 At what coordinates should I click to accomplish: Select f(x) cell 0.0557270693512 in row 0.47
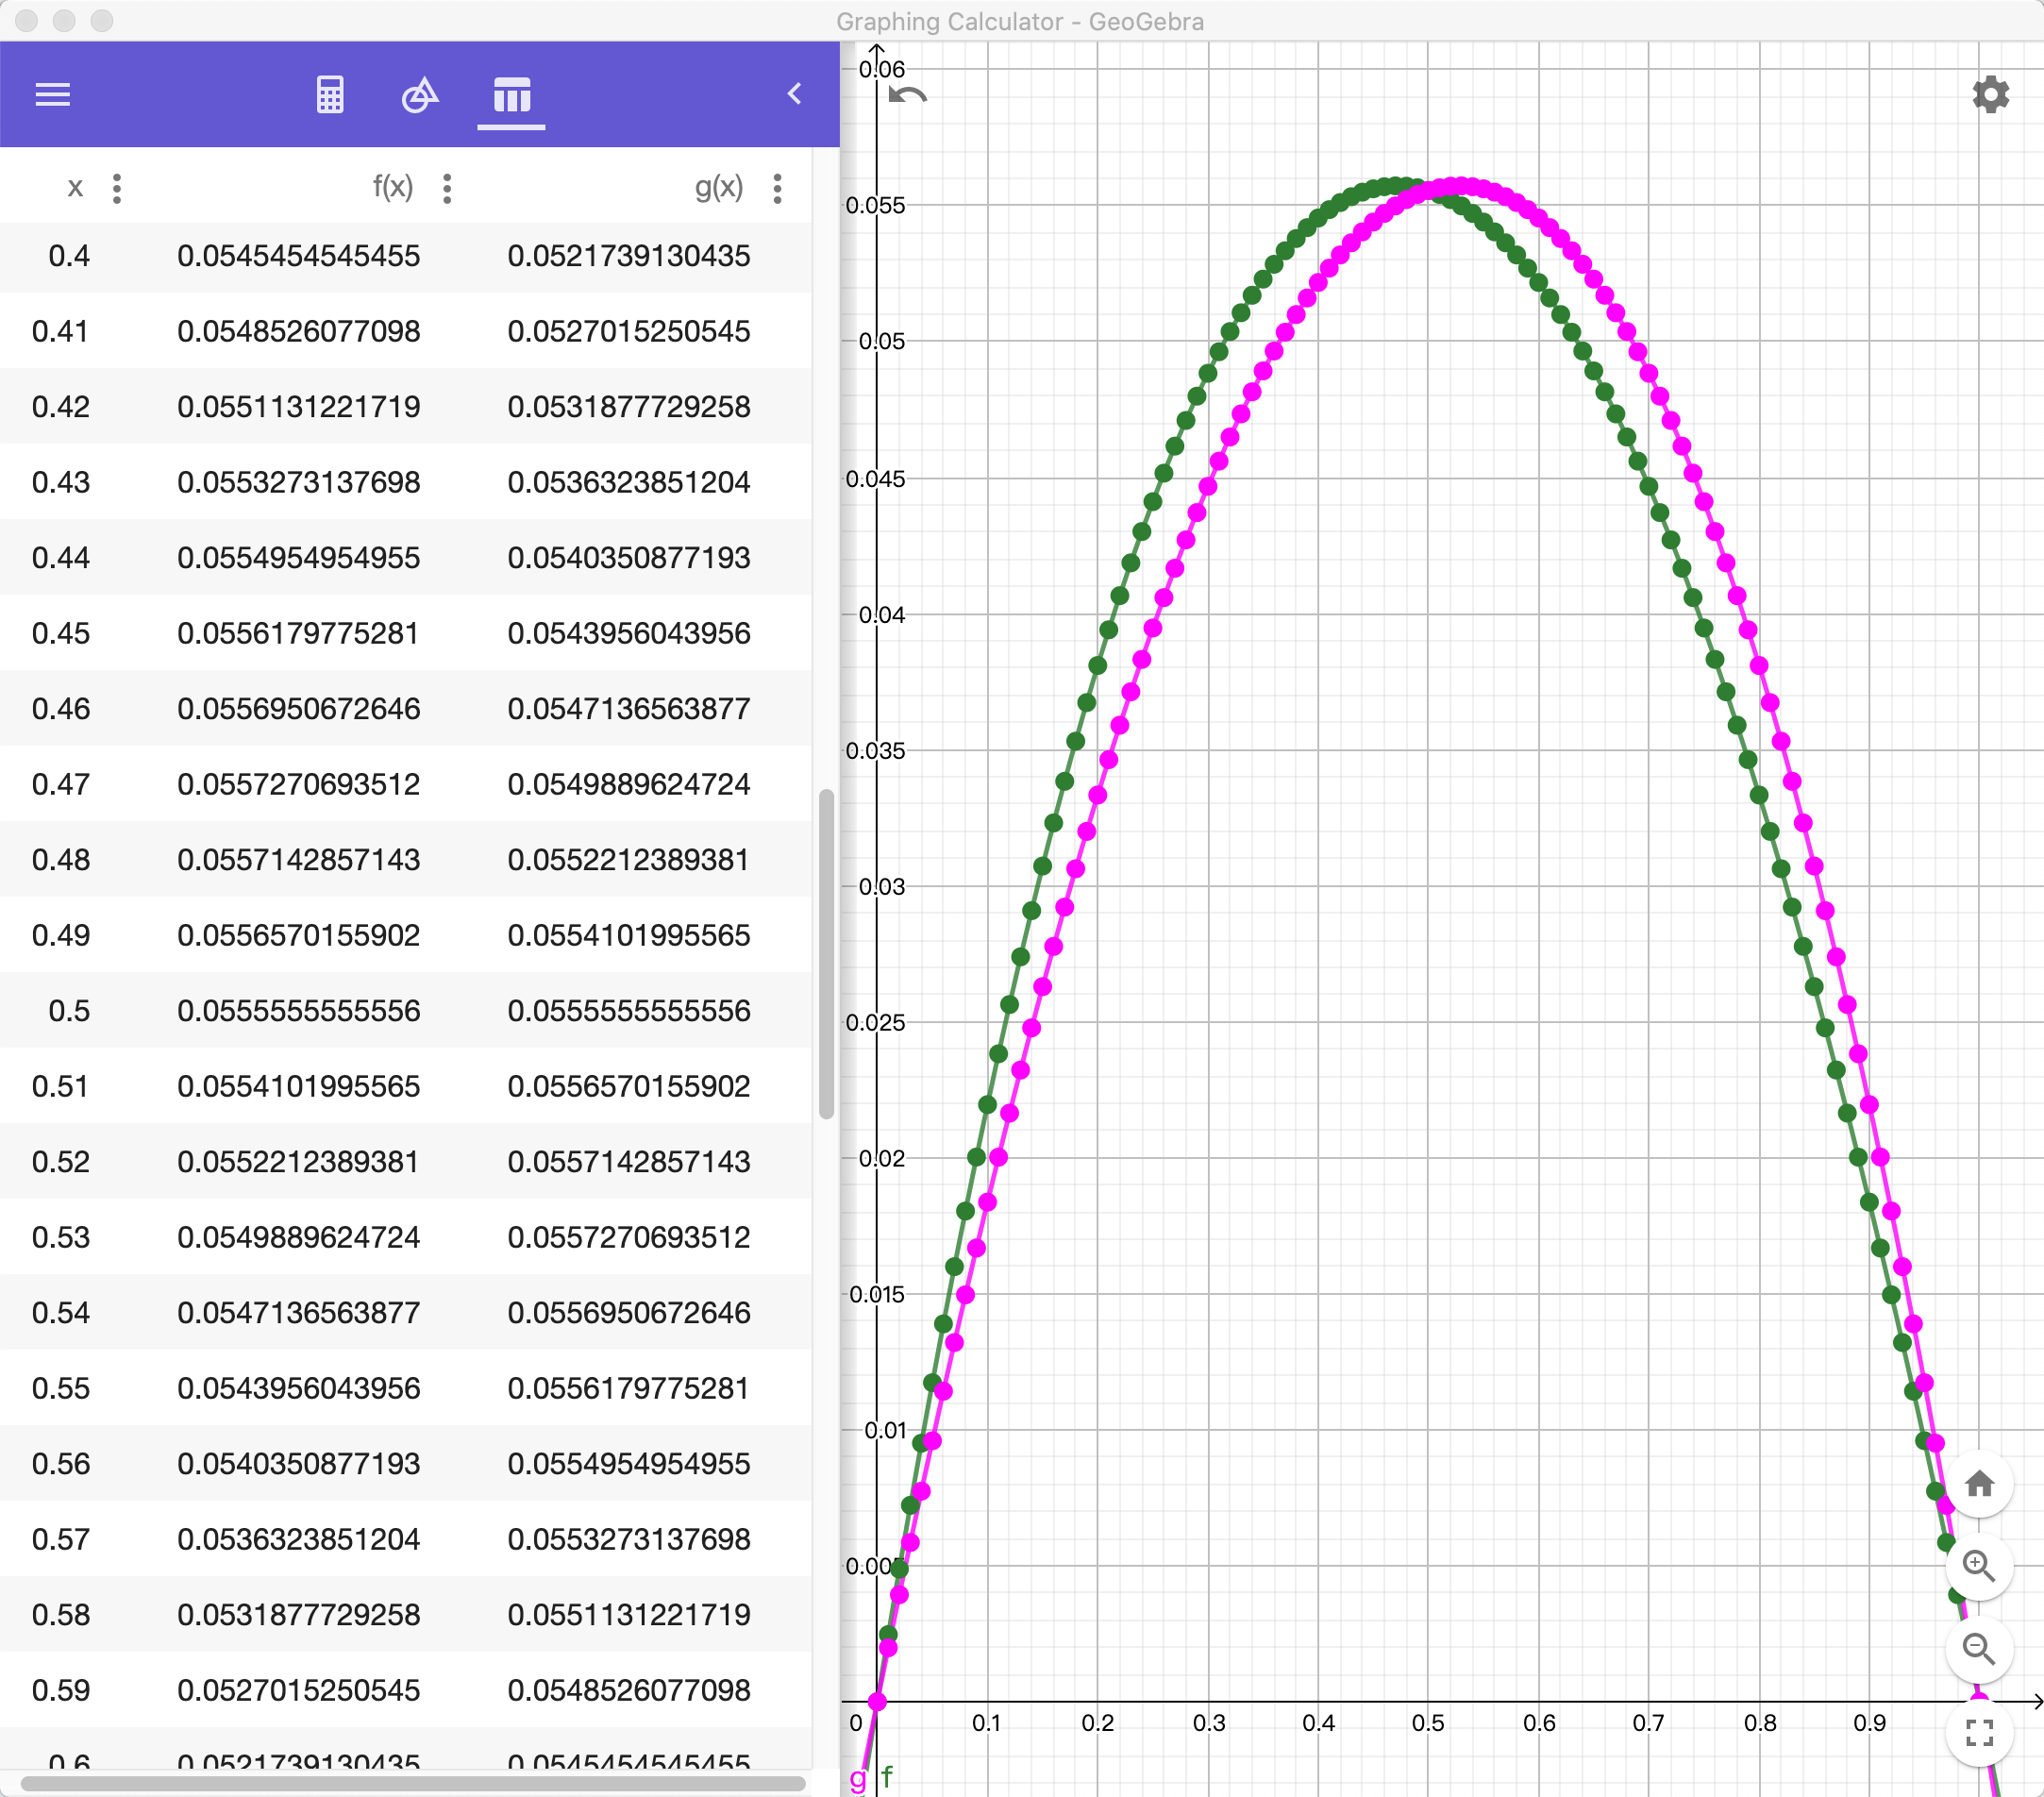click(x=299, y=784)
